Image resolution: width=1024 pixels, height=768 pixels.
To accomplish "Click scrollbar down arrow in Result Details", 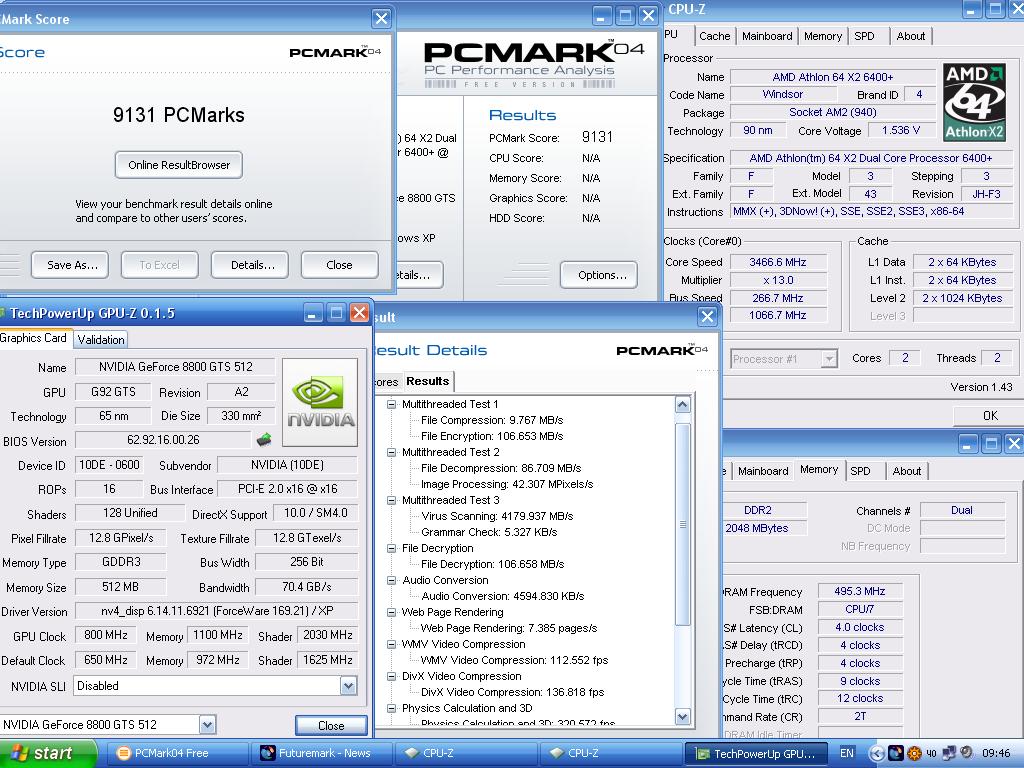I will click(x=682, y=716).
